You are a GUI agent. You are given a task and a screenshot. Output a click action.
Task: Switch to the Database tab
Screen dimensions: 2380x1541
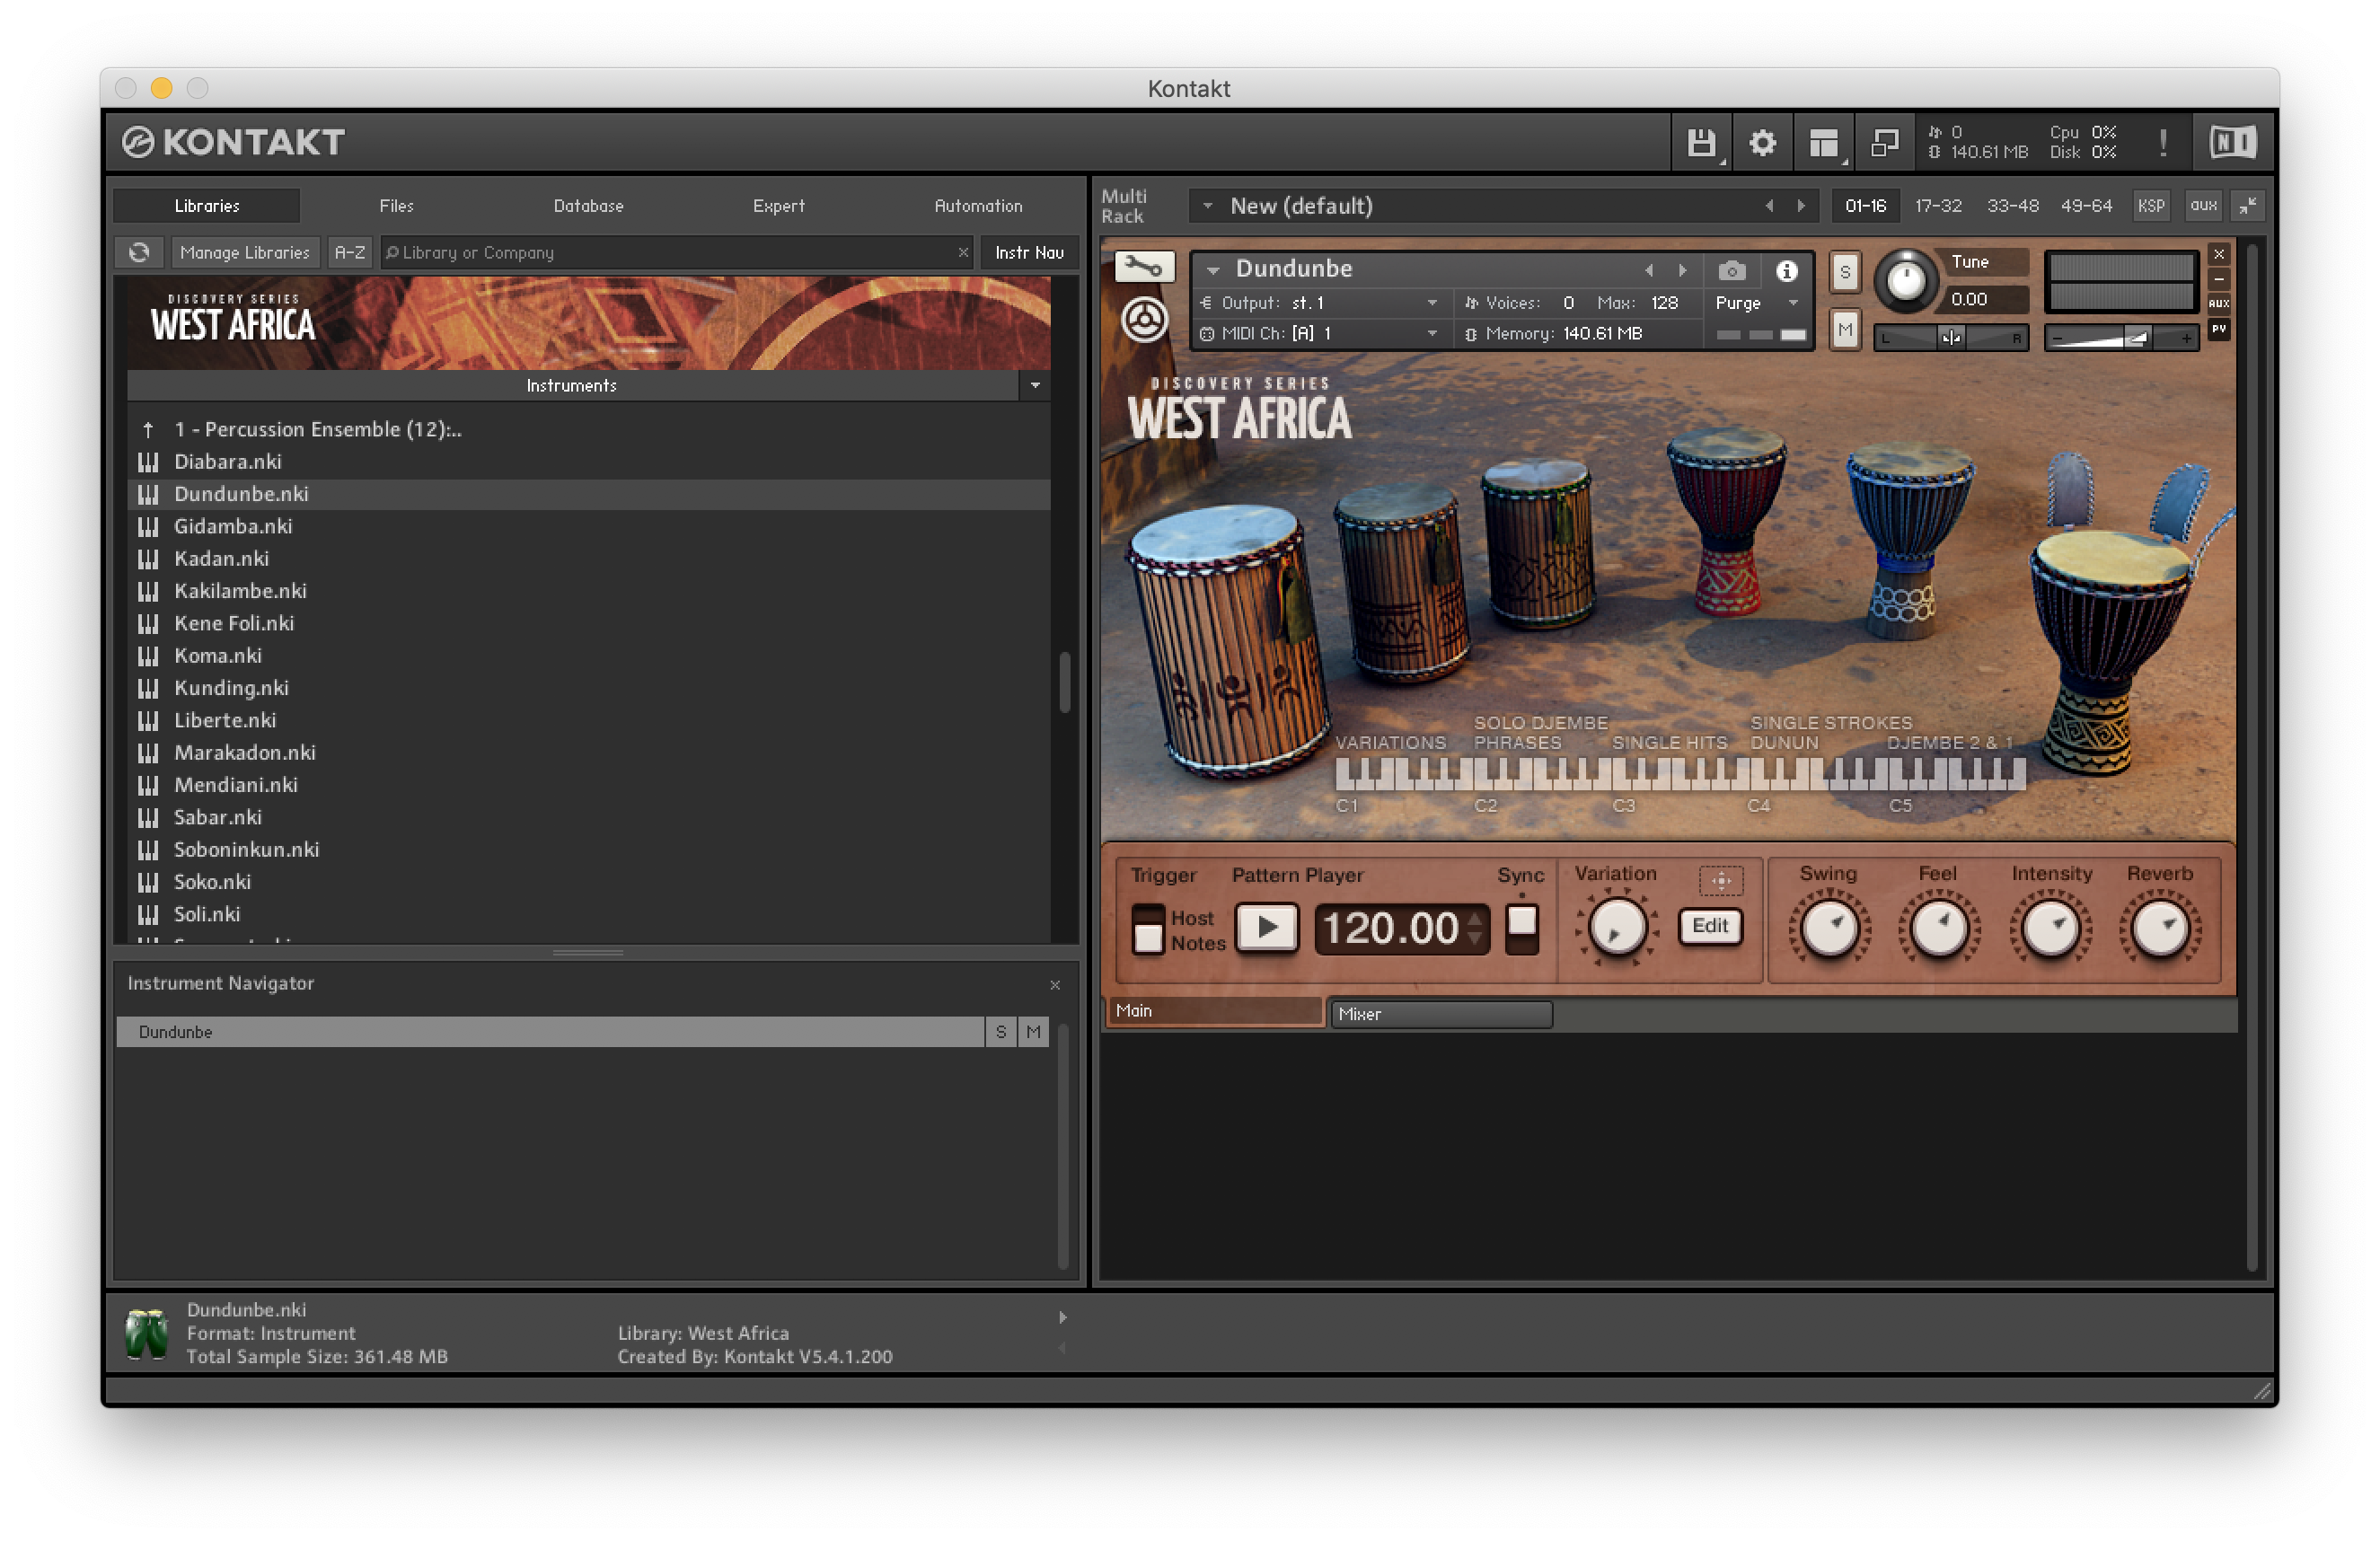(x=588, y=206)
